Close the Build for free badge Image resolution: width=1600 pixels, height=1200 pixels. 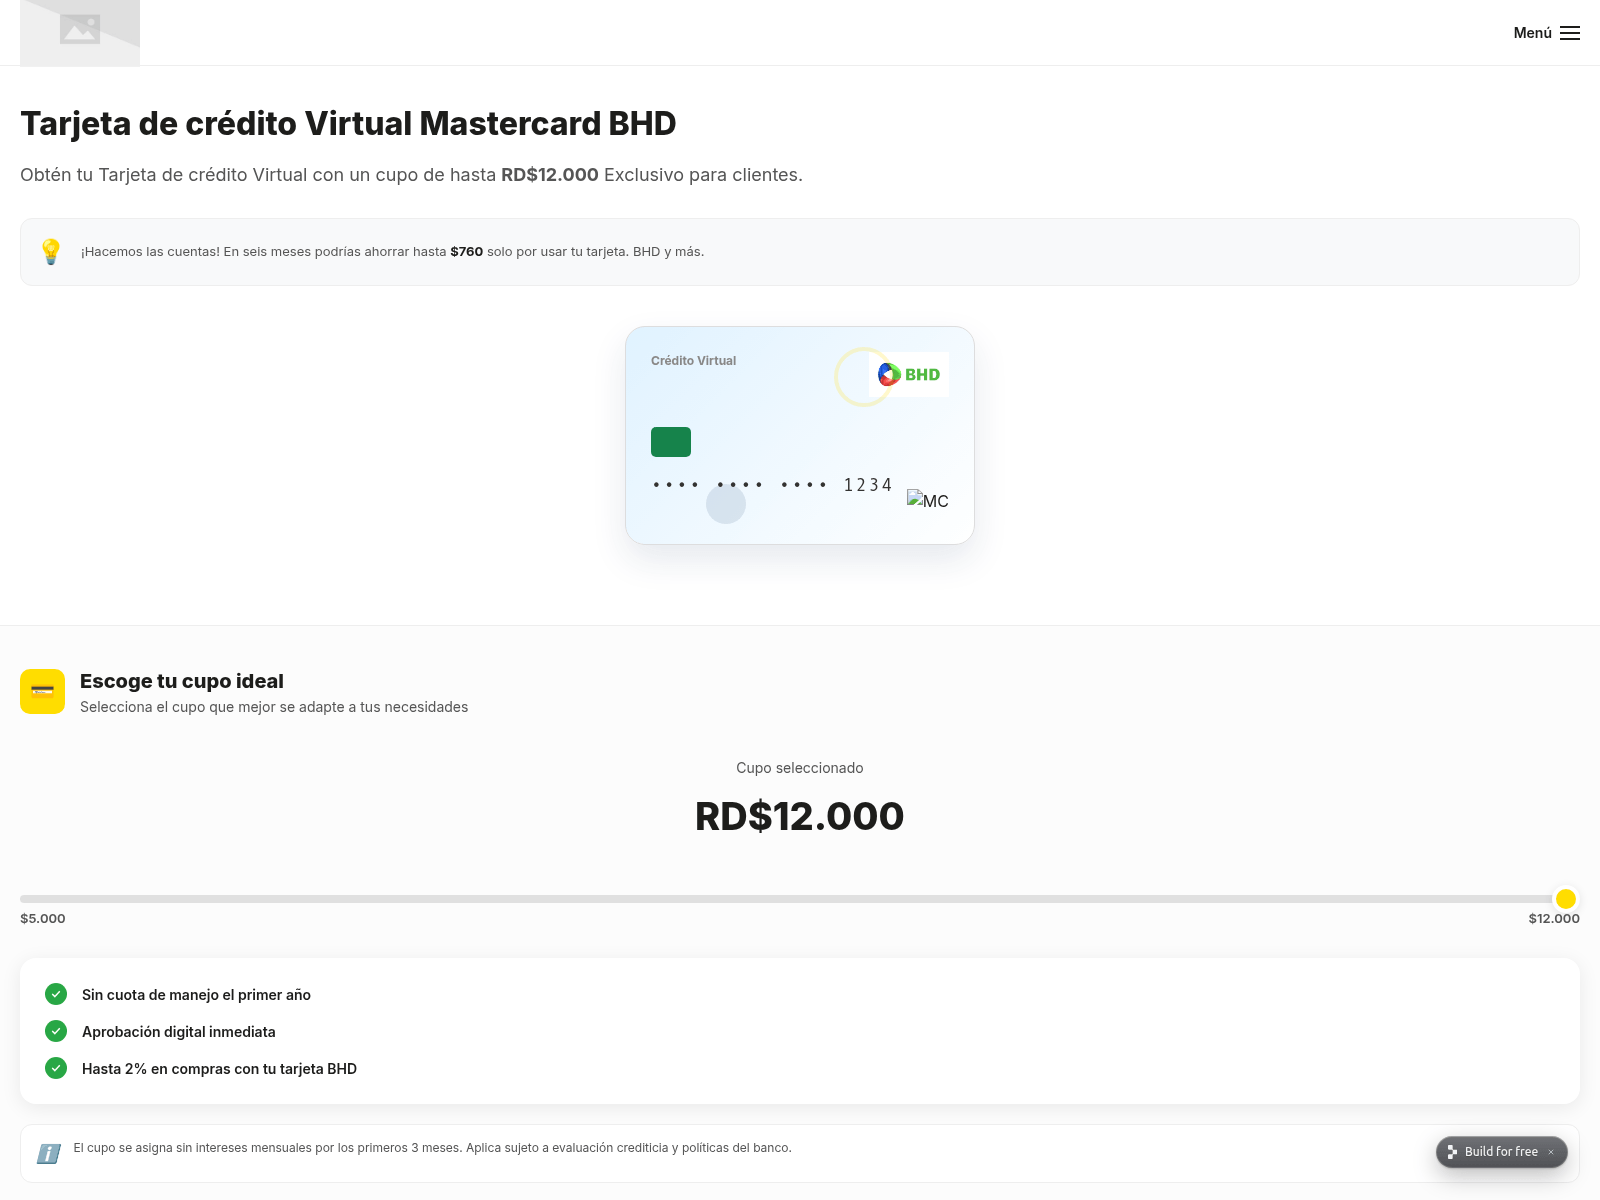pyautogui.click(x=1551, y=1152)
